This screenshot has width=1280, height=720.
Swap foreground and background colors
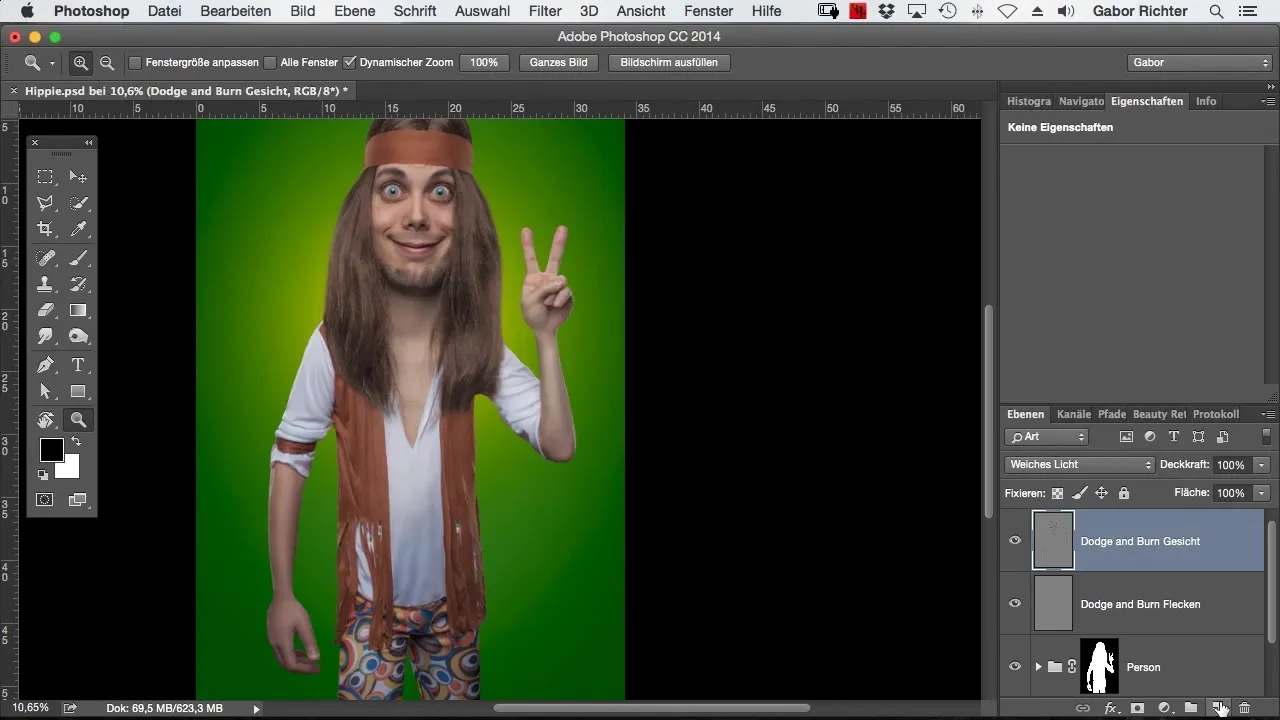(x=75, y=441)
